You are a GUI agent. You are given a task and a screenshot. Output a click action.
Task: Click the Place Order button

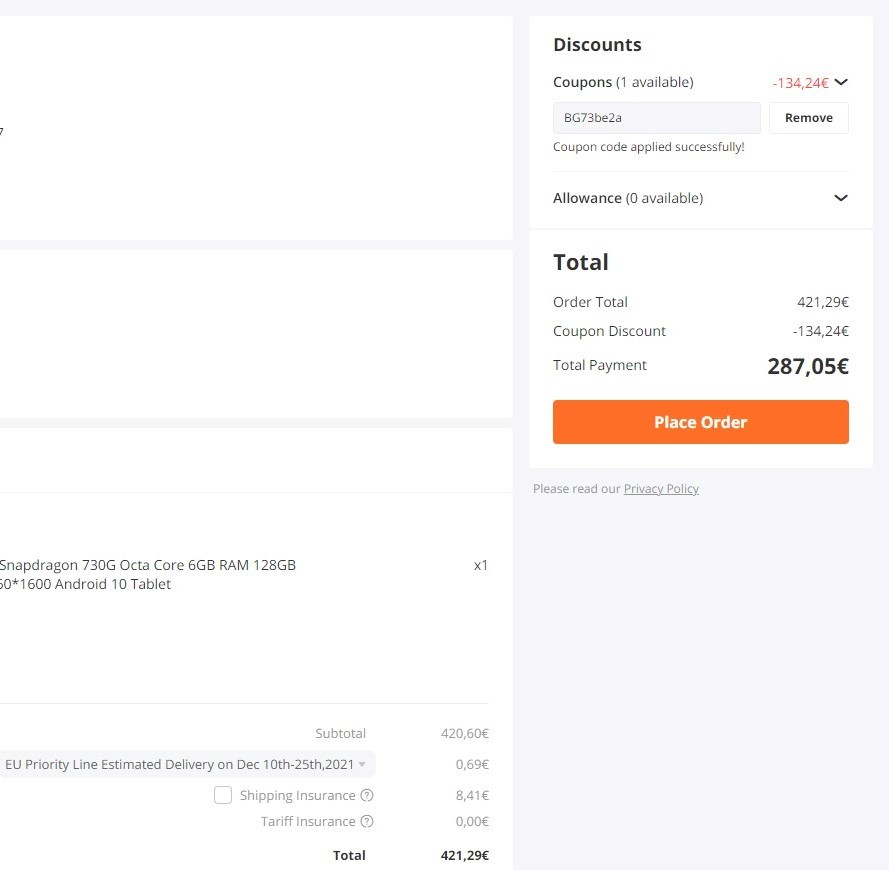point(701,422)
